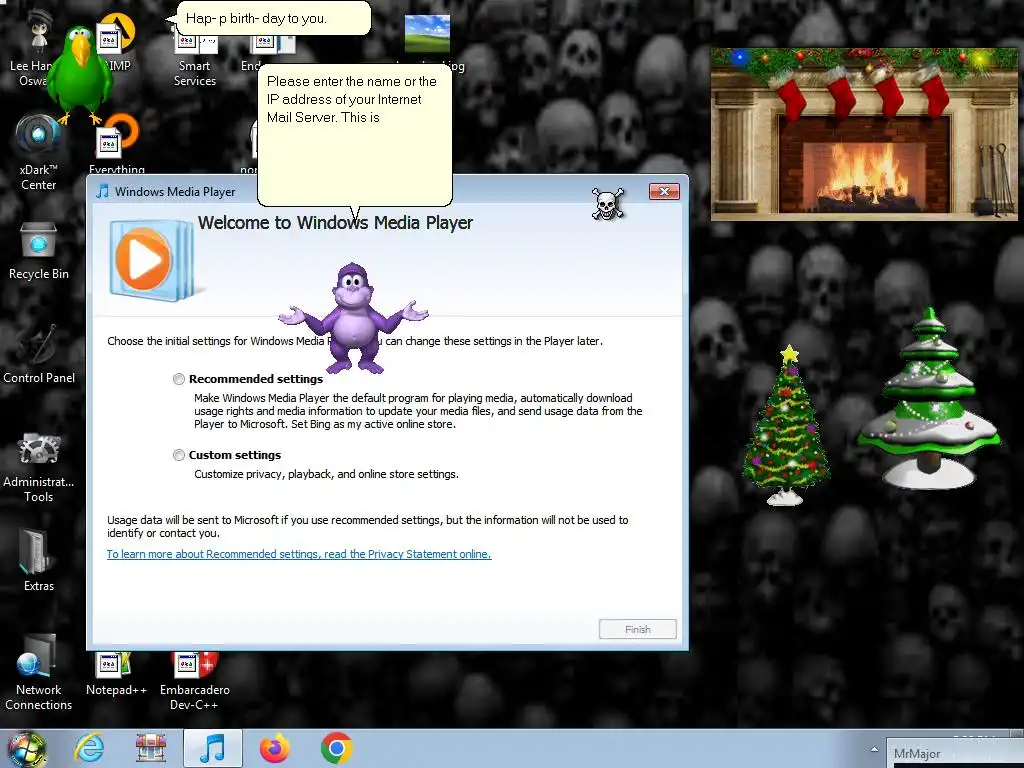Click the skull and crossbones icon

point(608,204)
